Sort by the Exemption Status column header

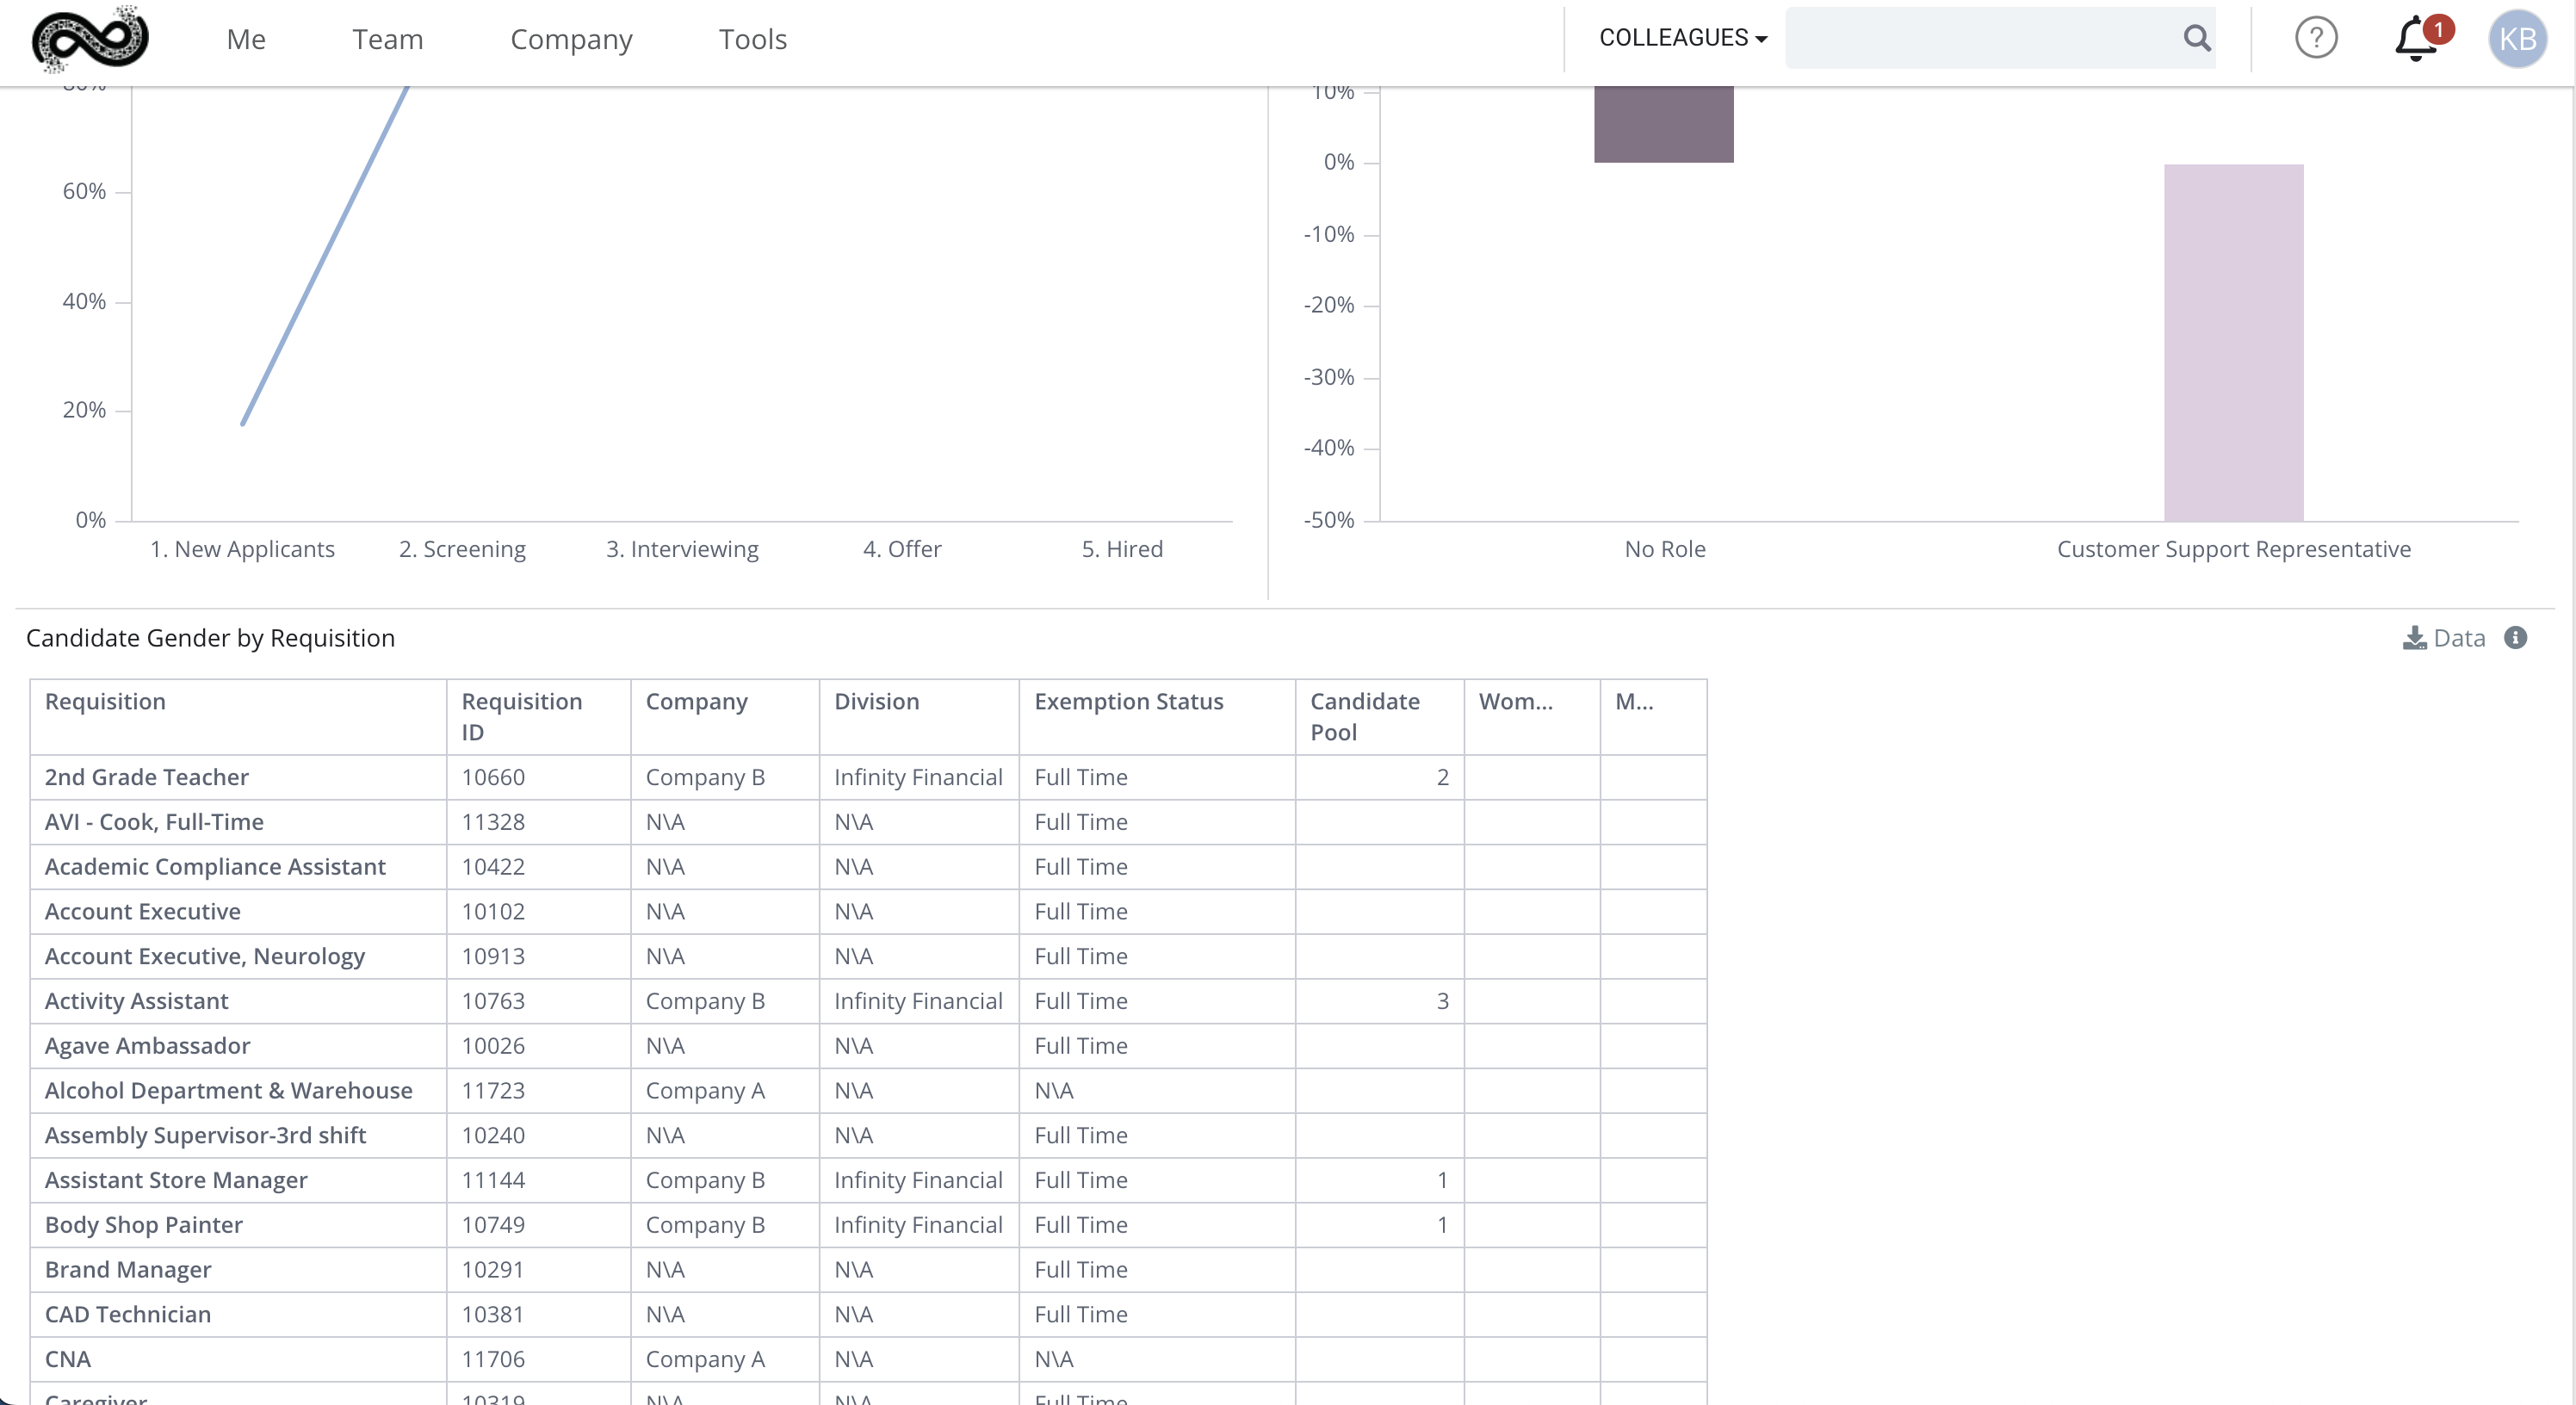pyautogui.click(x=1157, y=716)
